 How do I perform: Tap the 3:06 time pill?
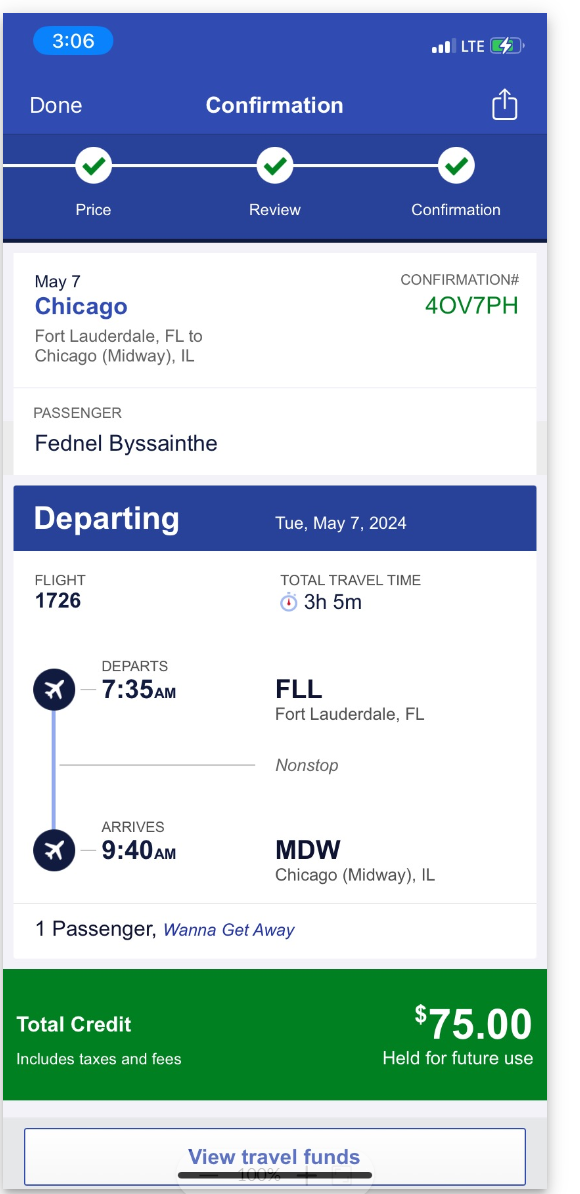pyautogui.click(x=73, y=40)
